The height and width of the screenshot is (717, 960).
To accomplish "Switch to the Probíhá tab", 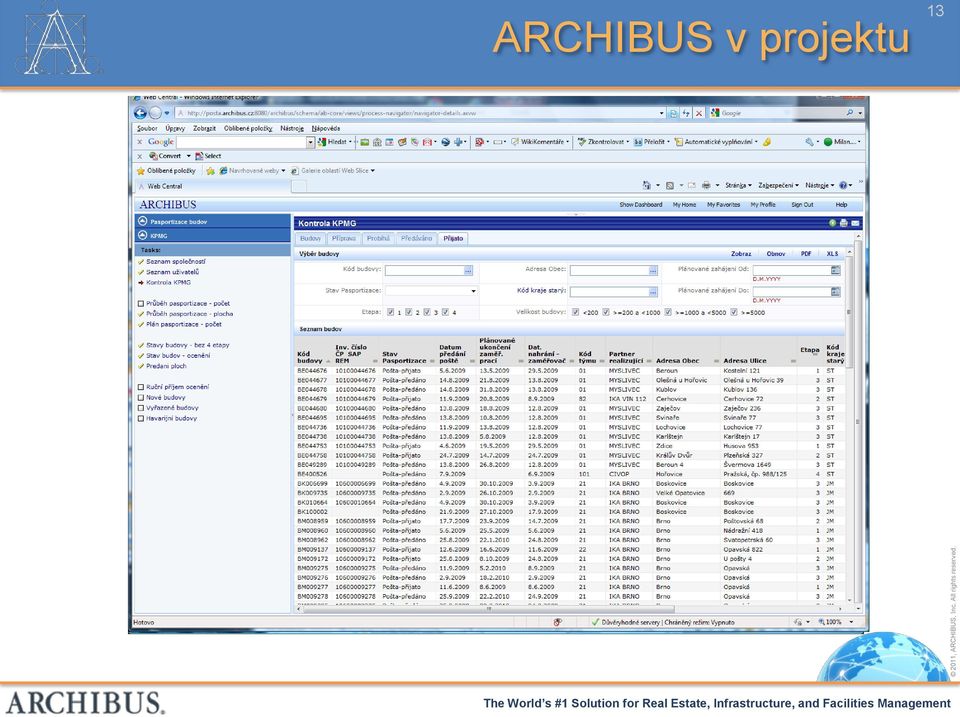I will point(378,238).
